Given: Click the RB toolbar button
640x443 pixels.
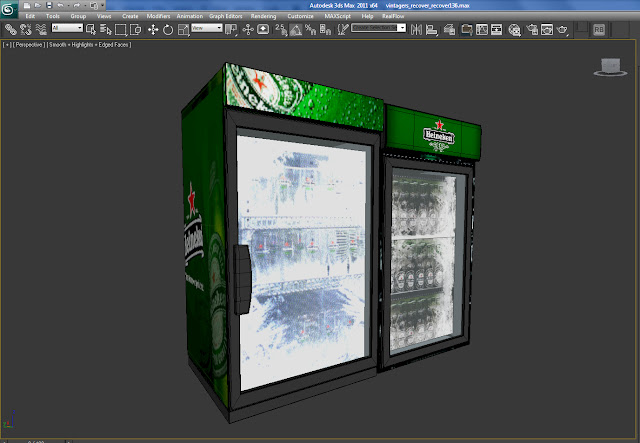Looking at the screenshot, I should point(599,30).
